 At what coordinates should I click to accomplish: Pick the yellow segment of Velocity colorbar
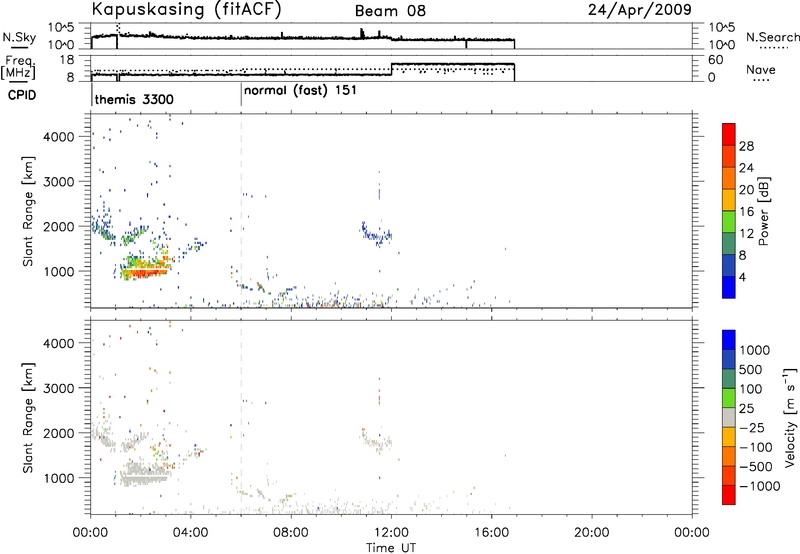(x=729, y=438)
